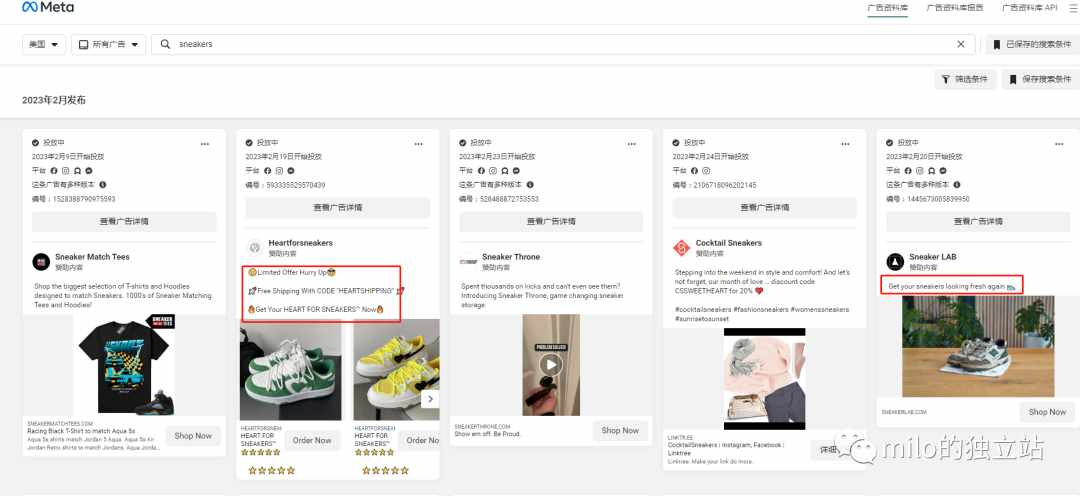This screenshot has width=1080, height=496.
Task: Open three-dot menu on Sneaker Match Tees card
Action: click(205, 144)
